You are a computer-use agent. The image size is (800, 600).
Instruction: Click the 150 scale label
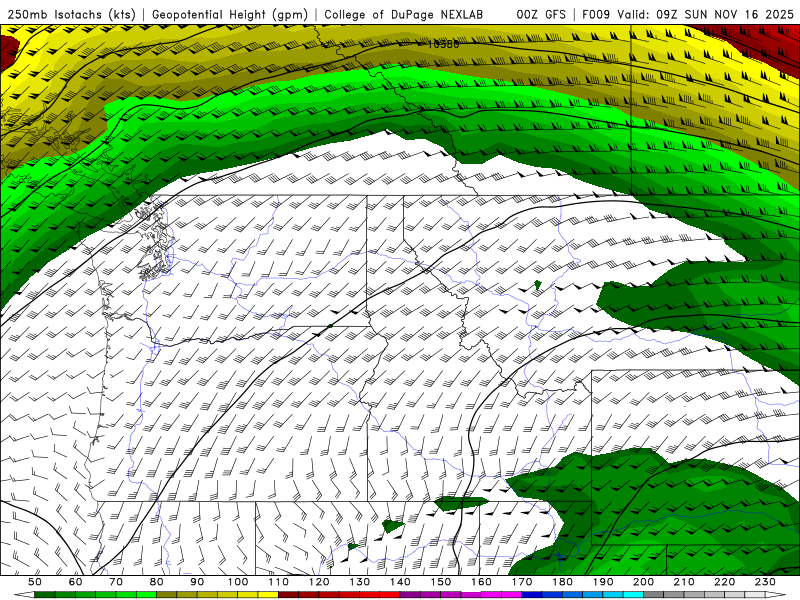click(x=441, y=582)
